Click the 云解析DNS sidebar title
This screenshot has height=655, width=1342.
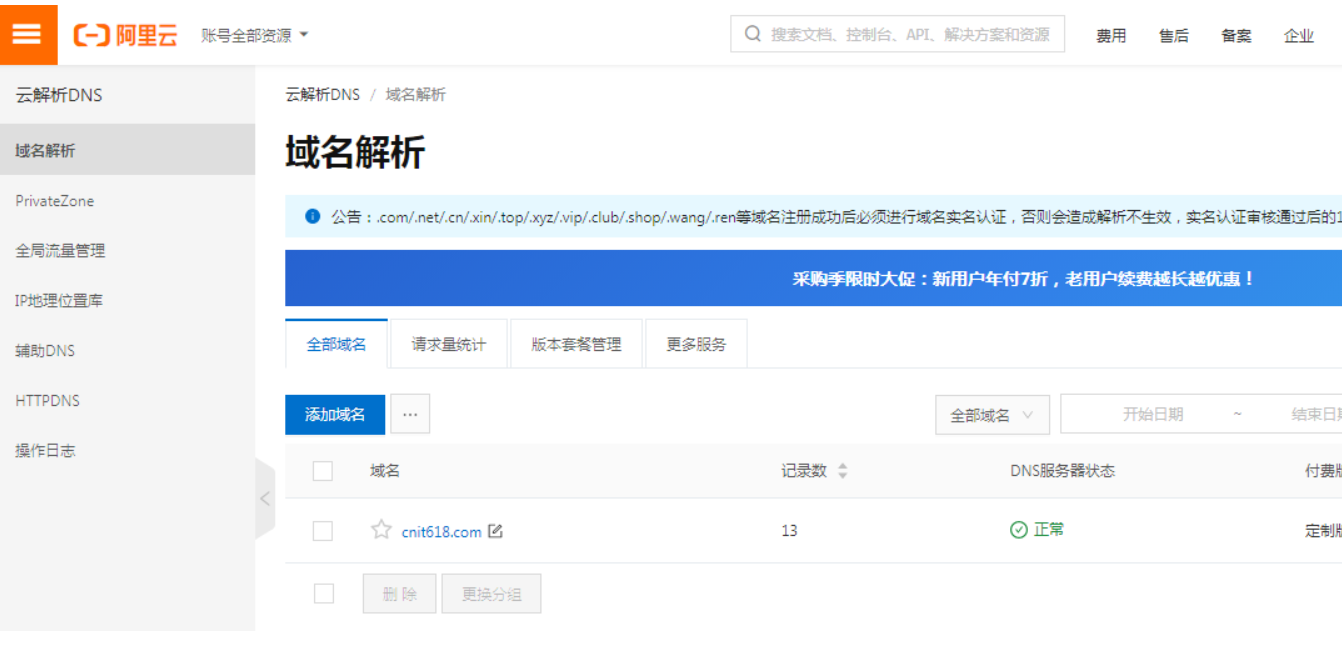(59, 95)
